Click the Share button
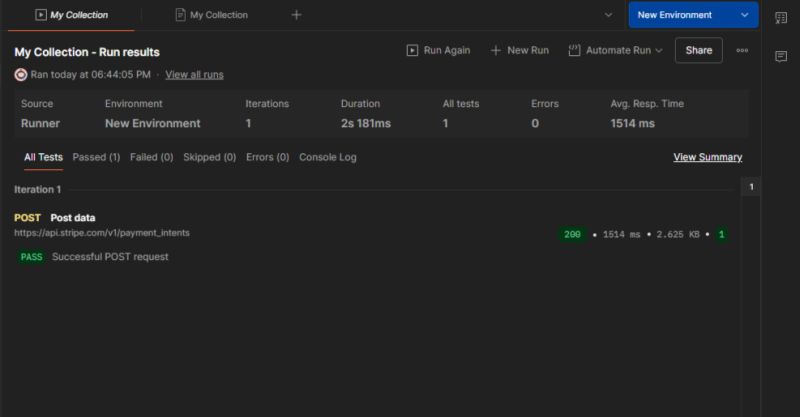The width and height of the screenshot is (800, 417). point(698,51)
